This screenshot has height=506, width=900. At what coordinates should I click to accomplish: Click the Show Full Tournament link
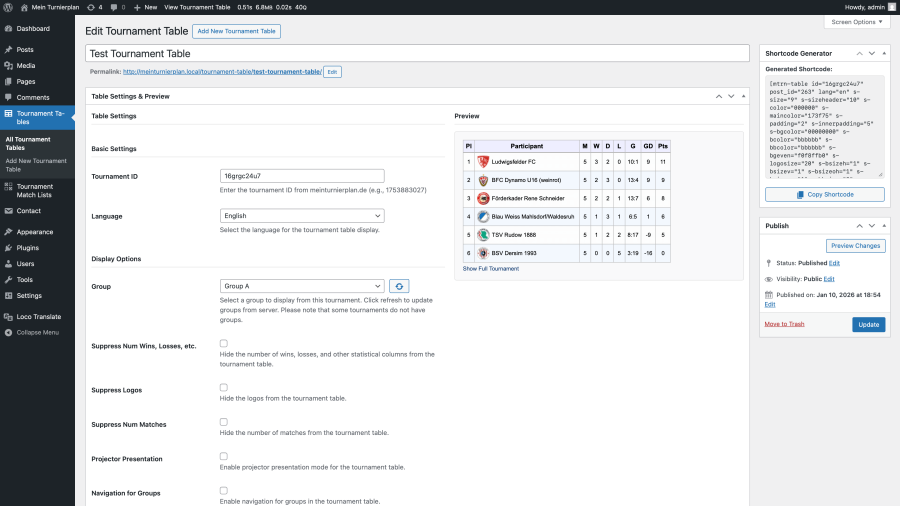coord(490,268)
